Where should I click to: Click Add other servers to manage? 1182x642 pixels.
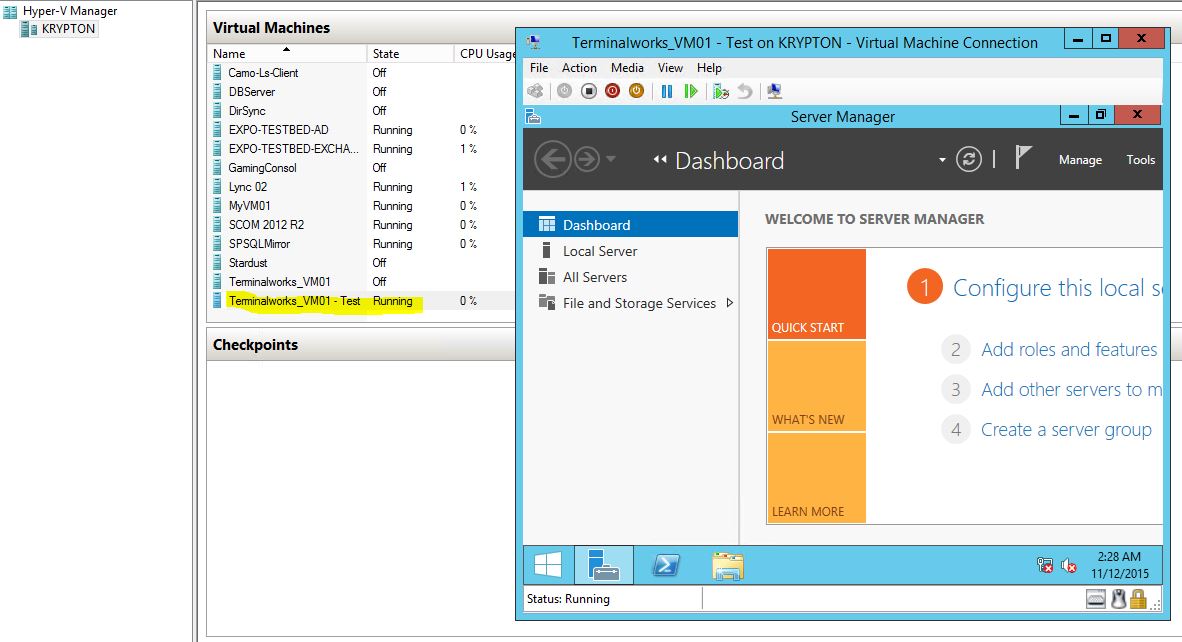coord(1071,390)
